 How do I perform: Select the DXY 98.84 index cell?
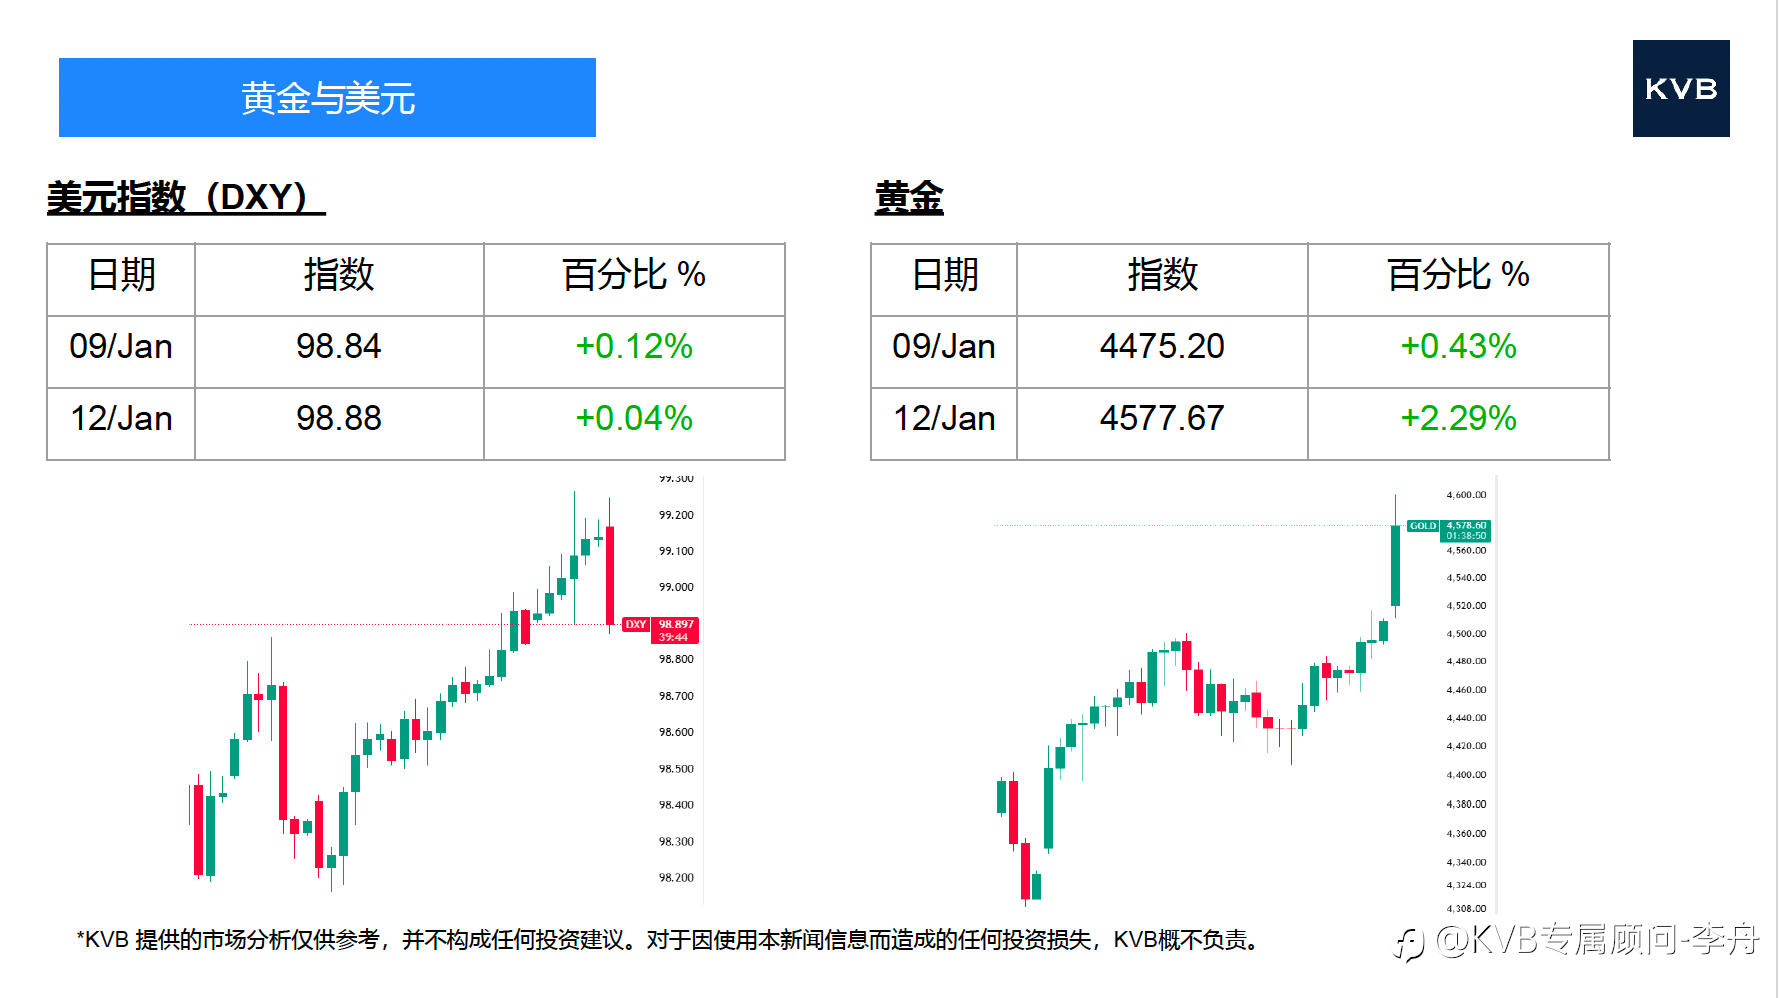pyautogui.click(x=338, y=347)
